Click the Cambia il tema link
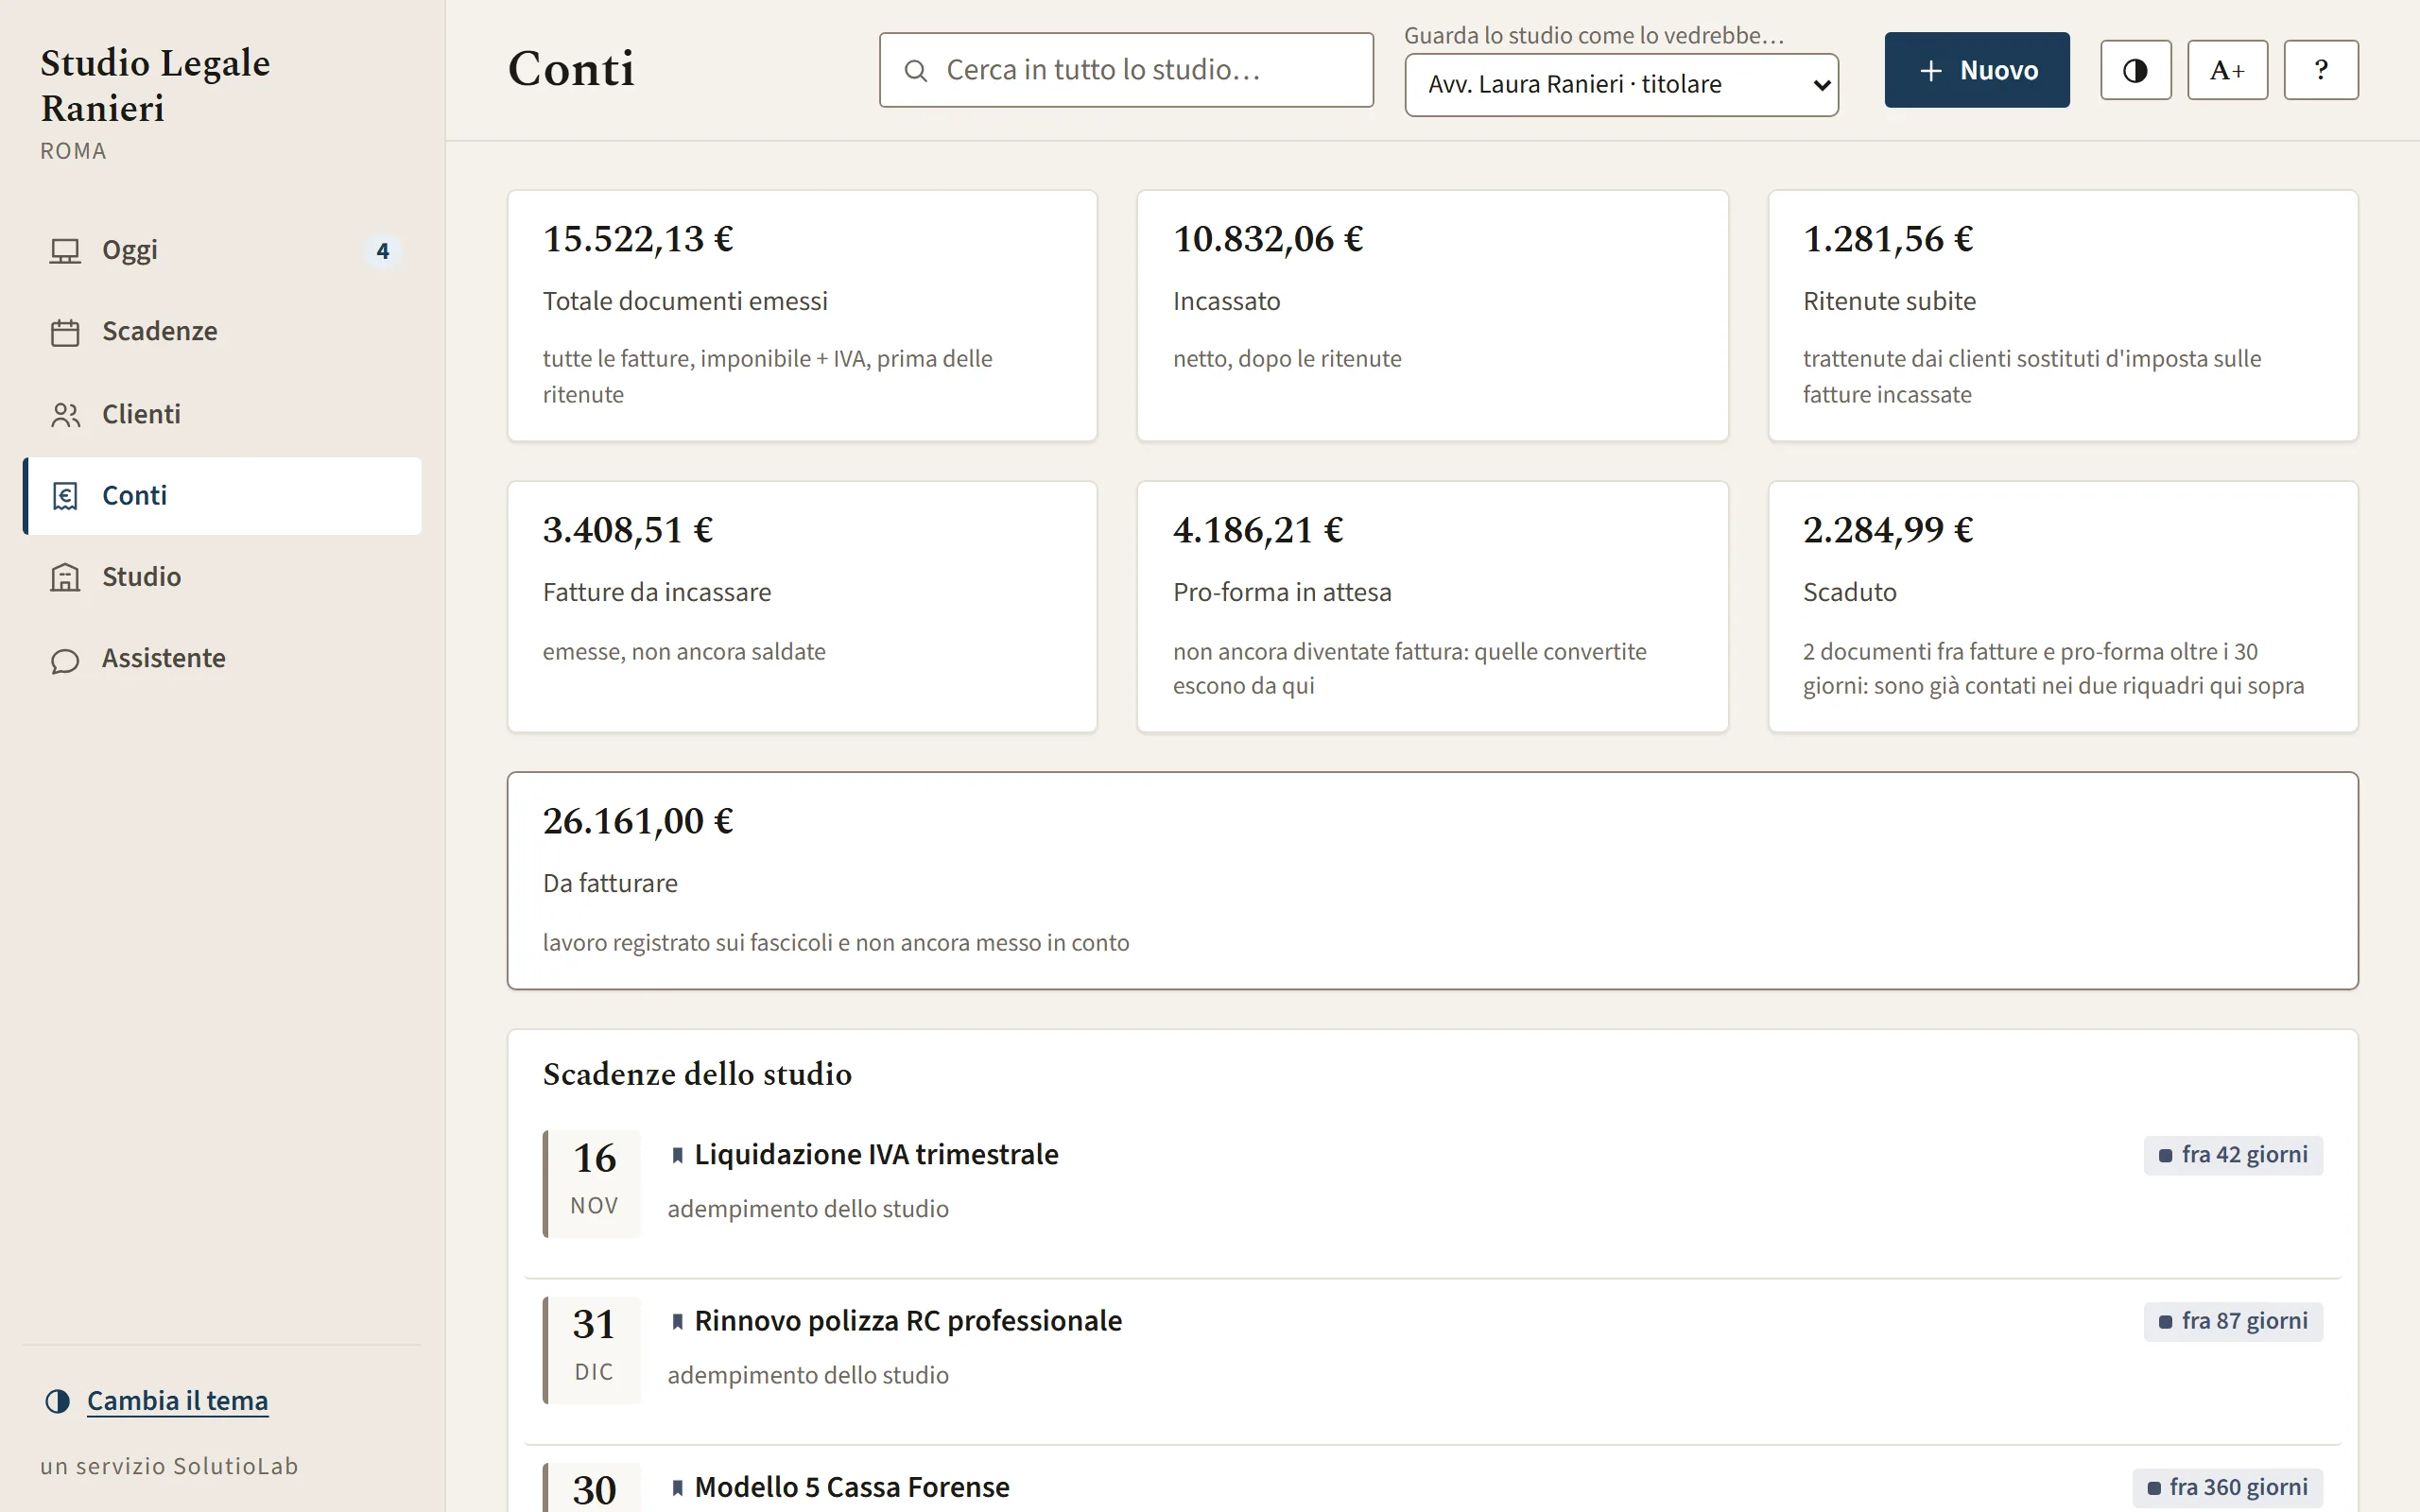This screenshot has height=1512, width=2420. tap(177, 1401)
